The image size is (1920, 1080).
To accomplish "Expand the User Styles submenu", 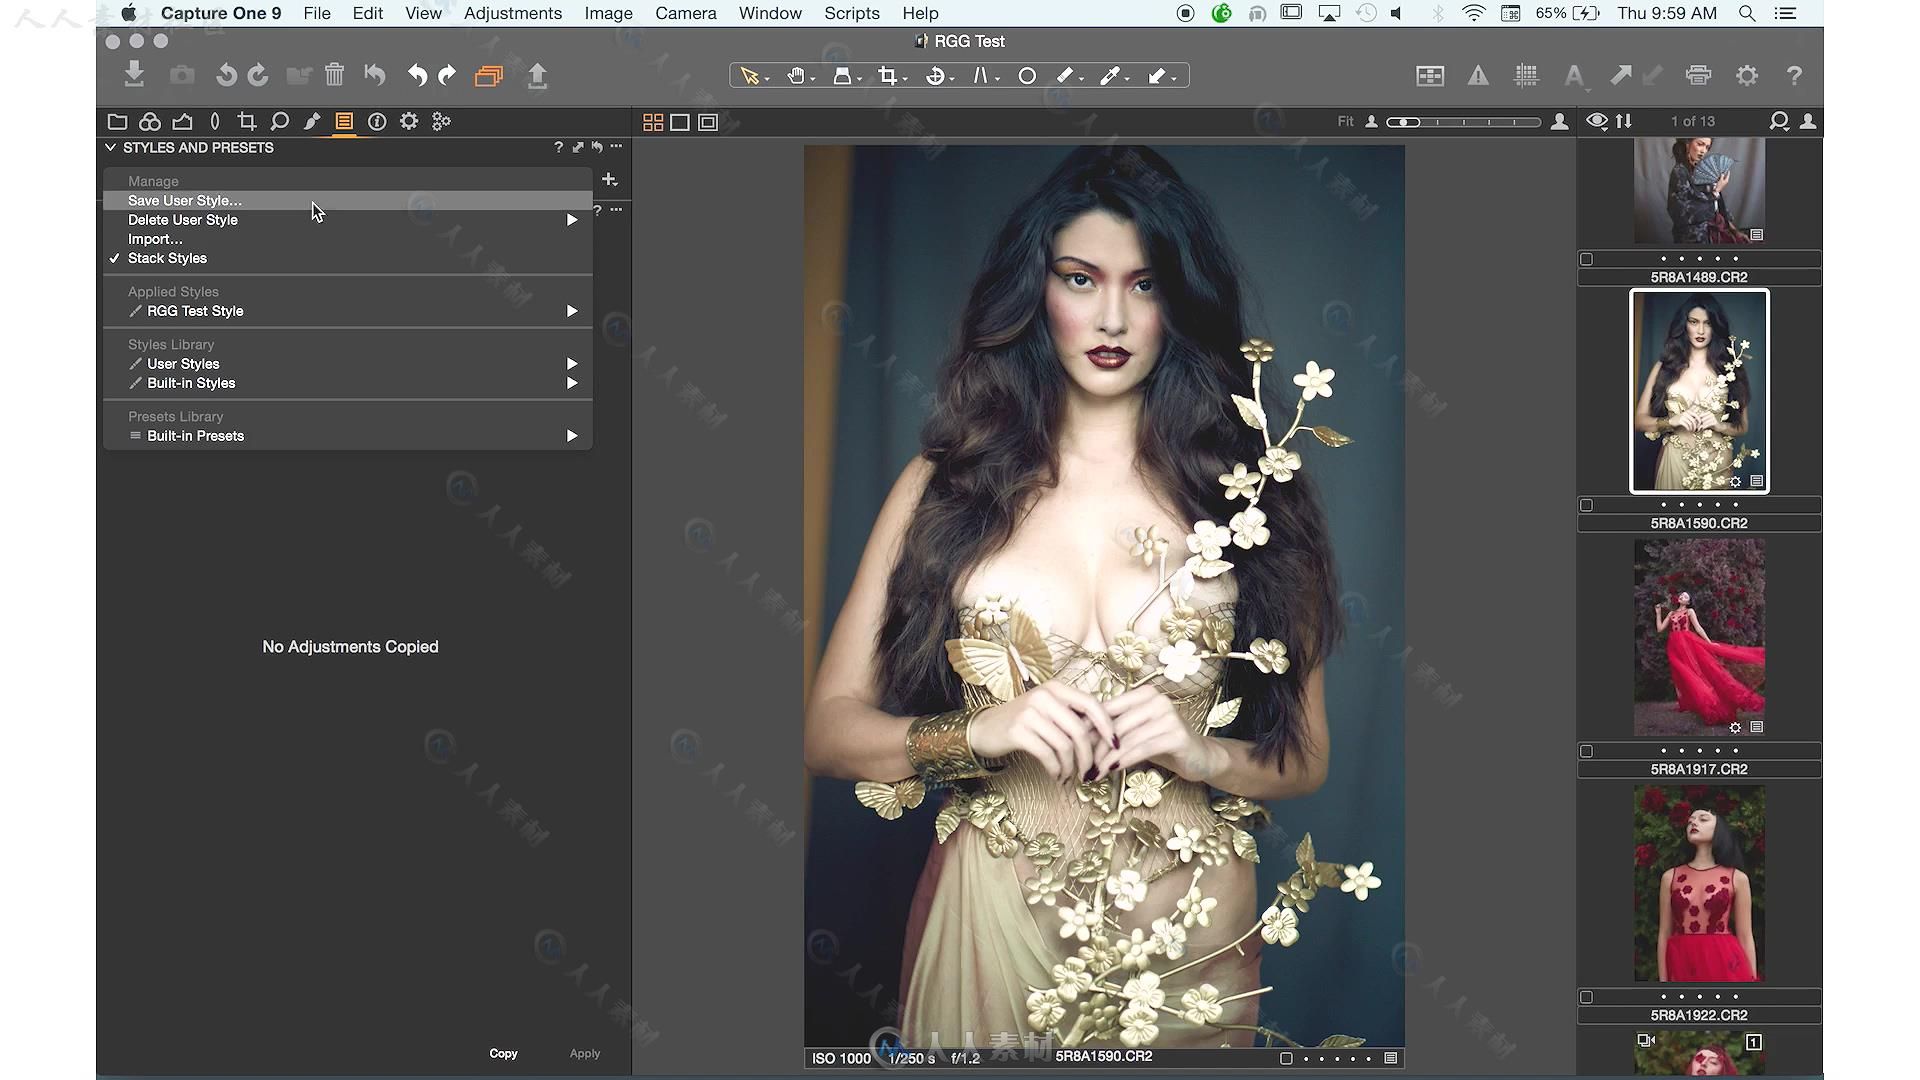I will click(572, 364).
